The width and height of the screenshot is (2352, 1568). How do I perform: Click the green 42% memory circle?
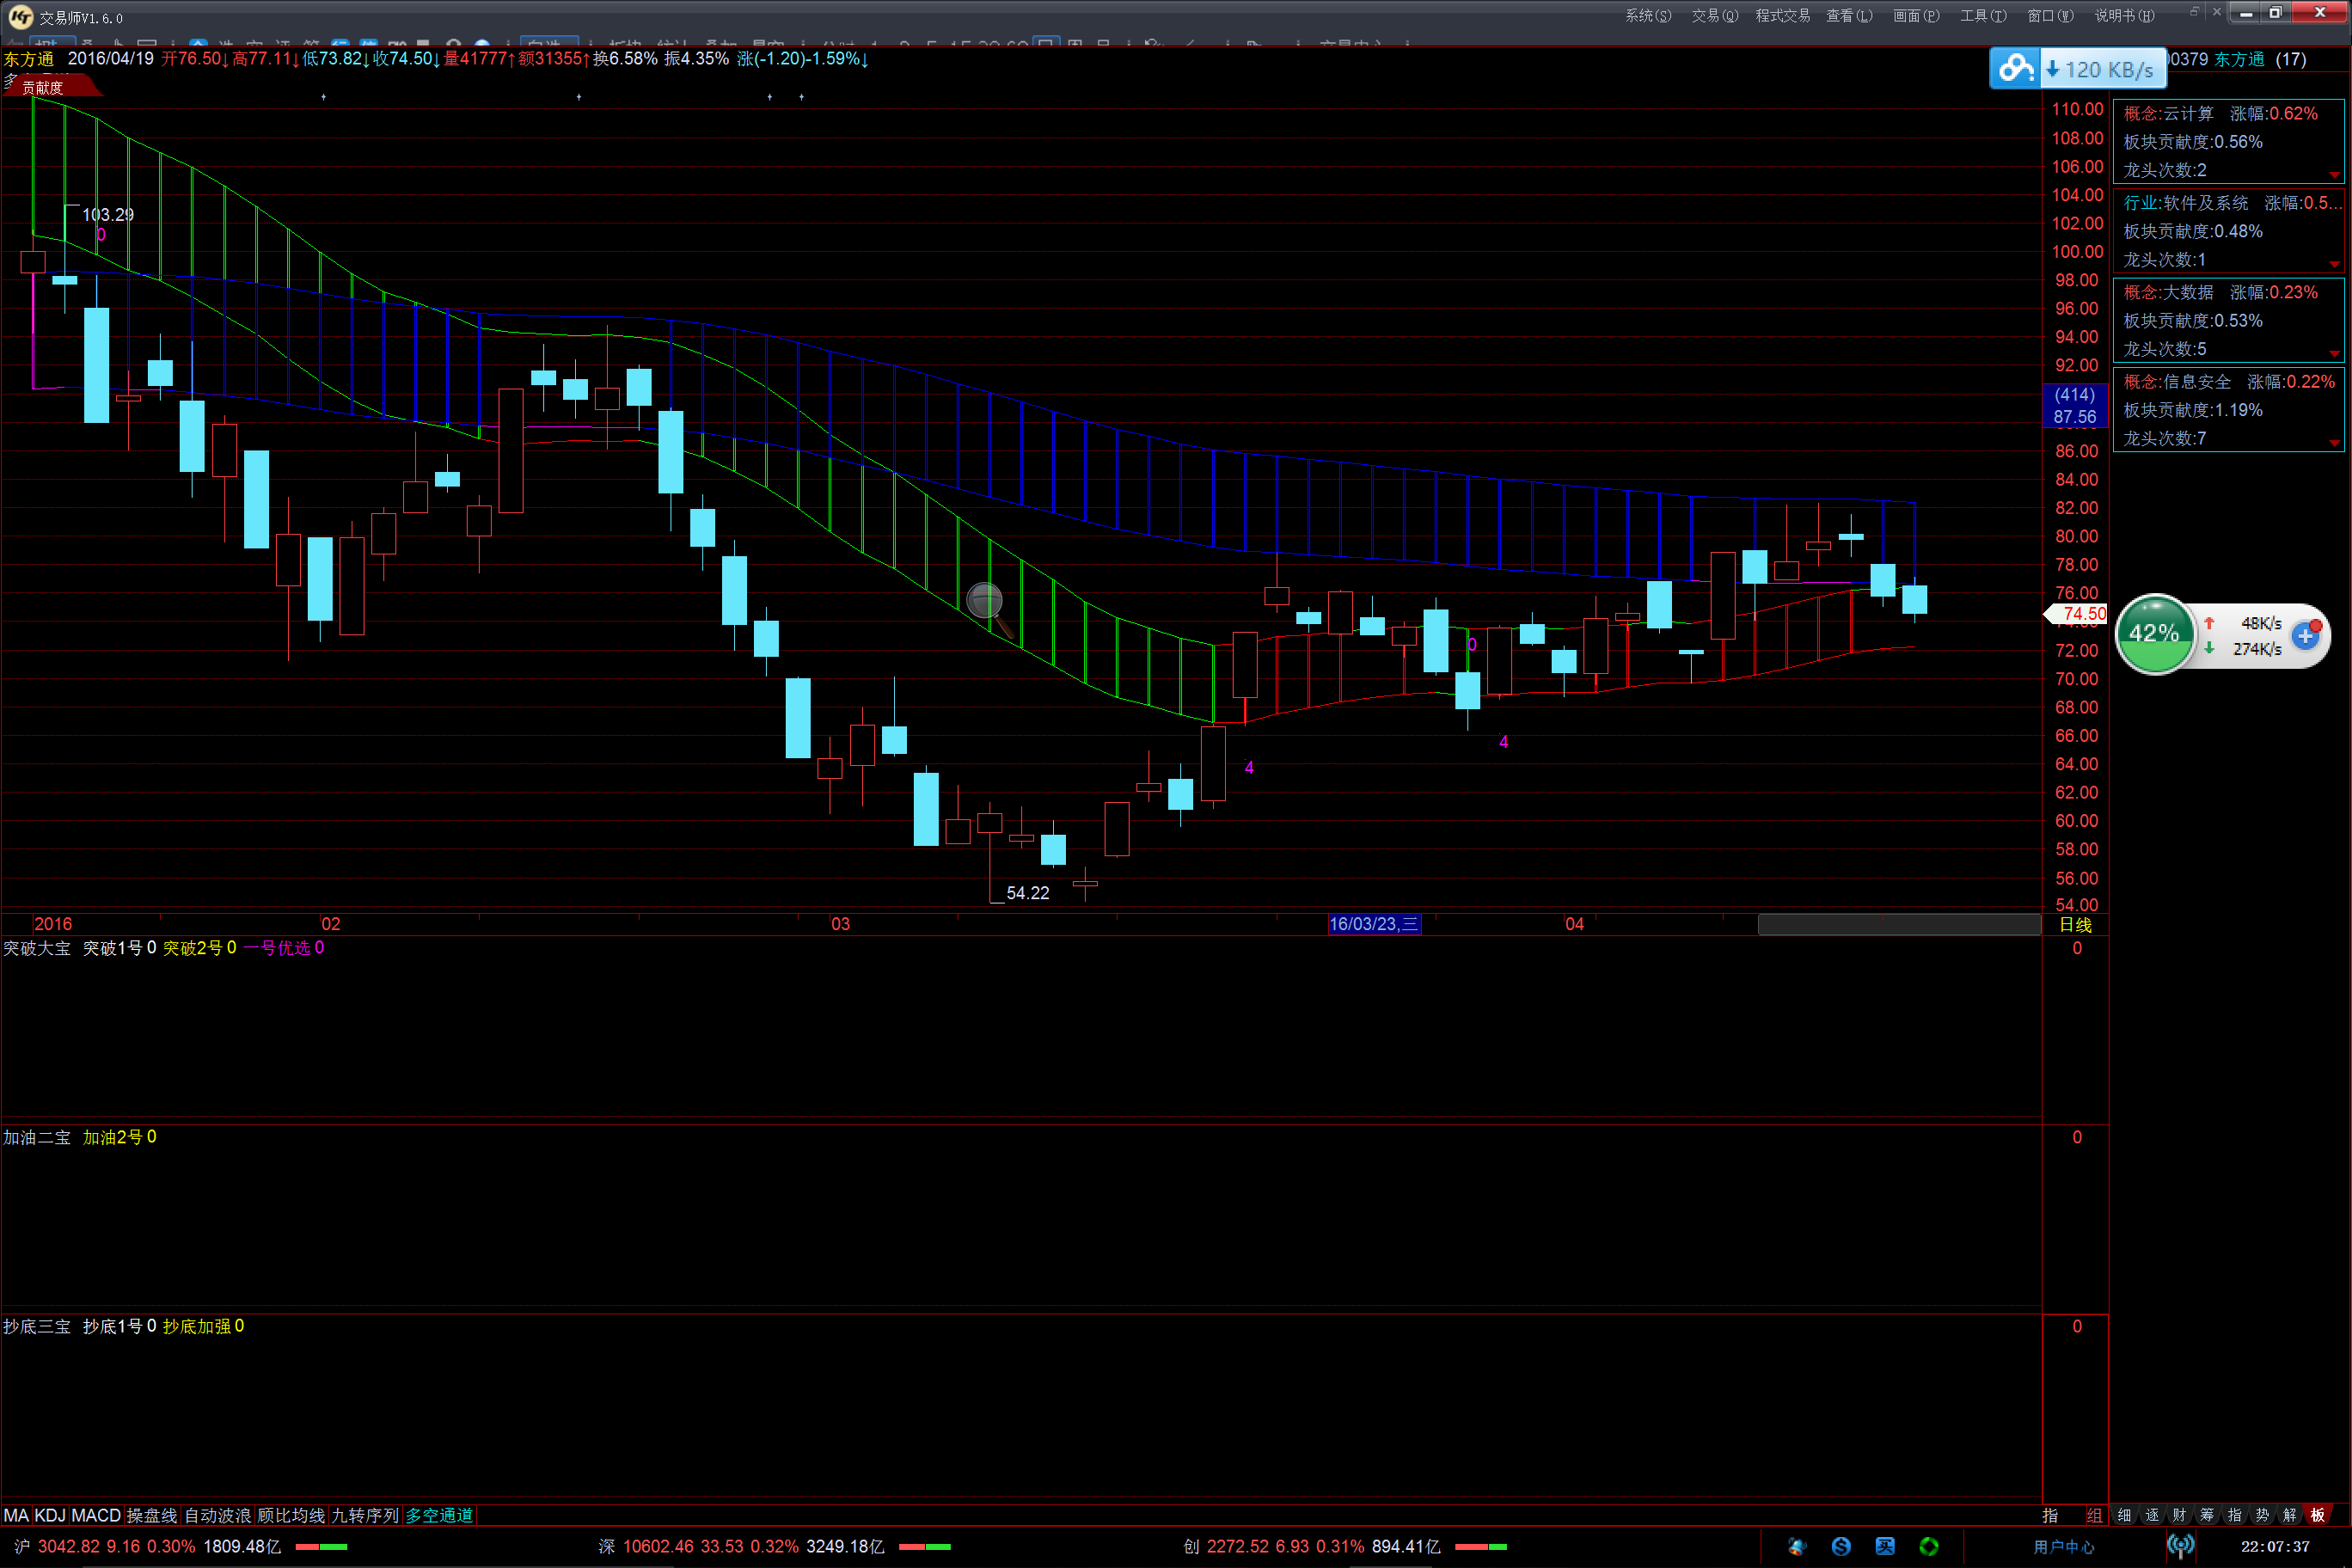pyautogui.click(x=2154, y=634)
